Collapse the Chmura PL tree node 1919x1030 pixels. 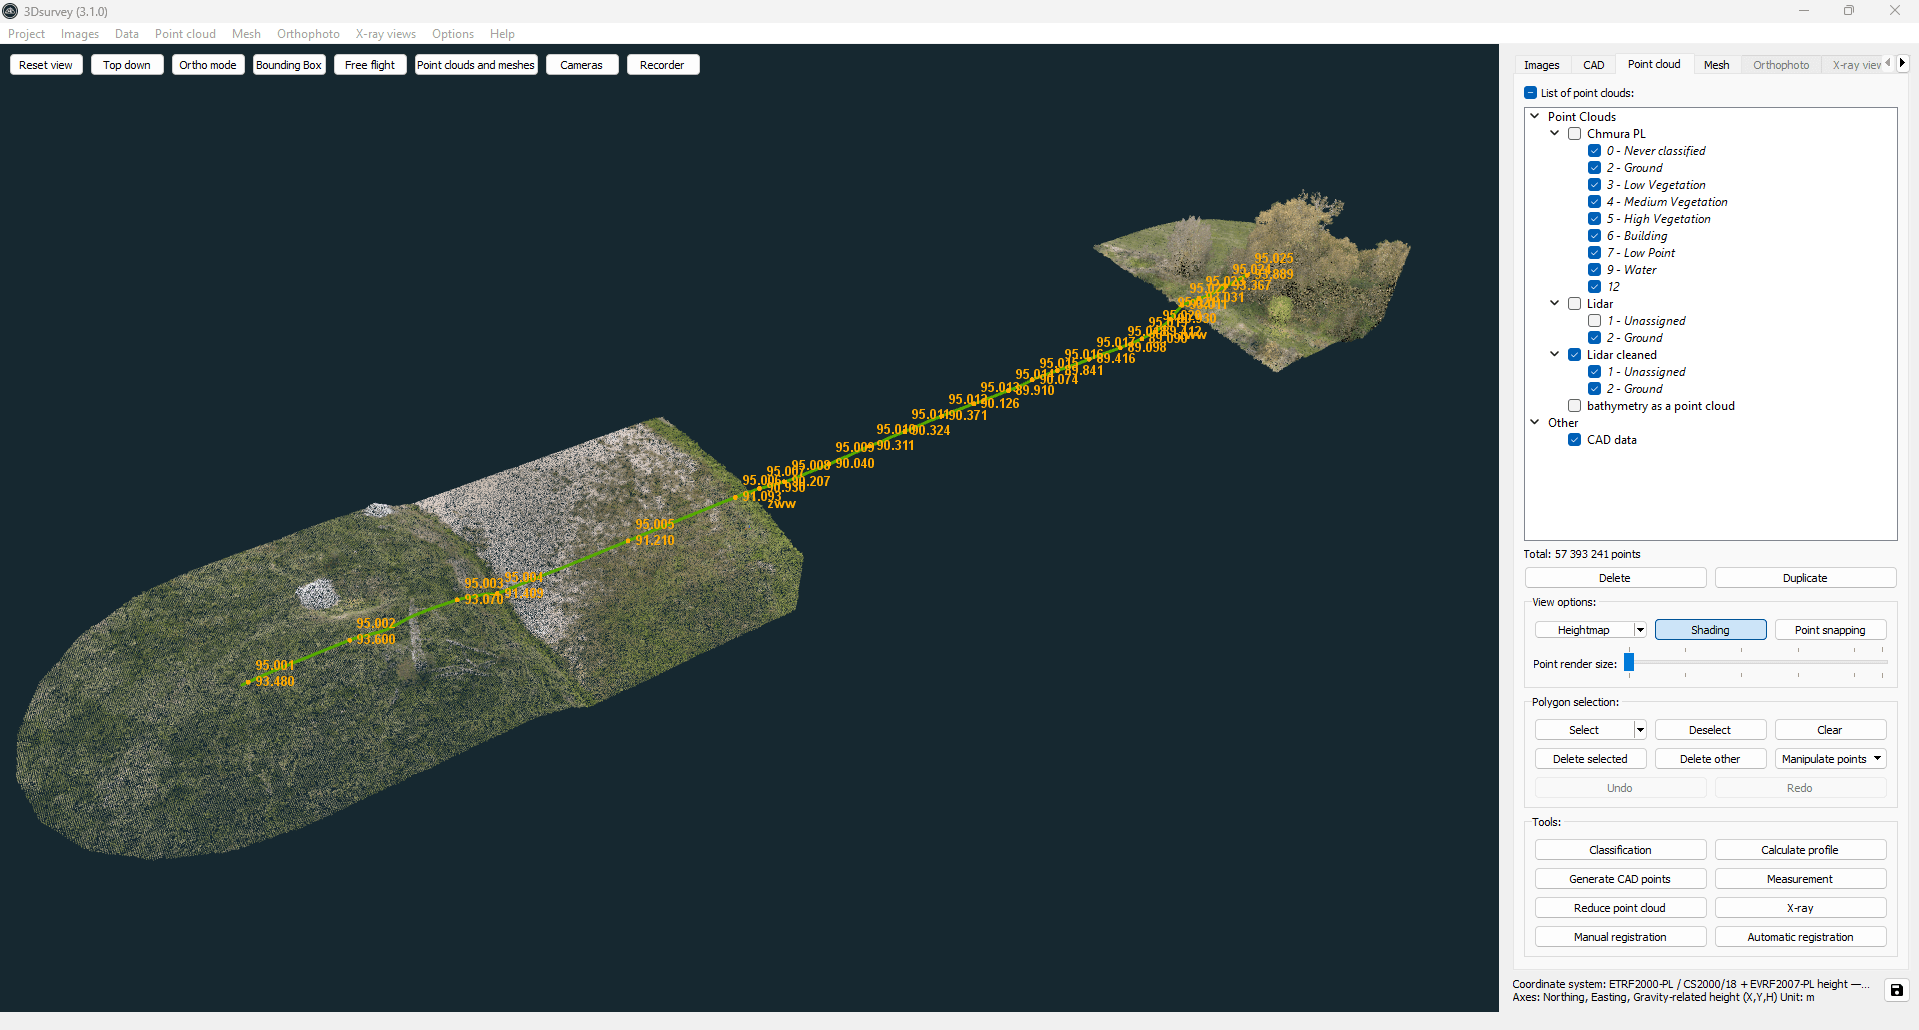click(1555, 133)
